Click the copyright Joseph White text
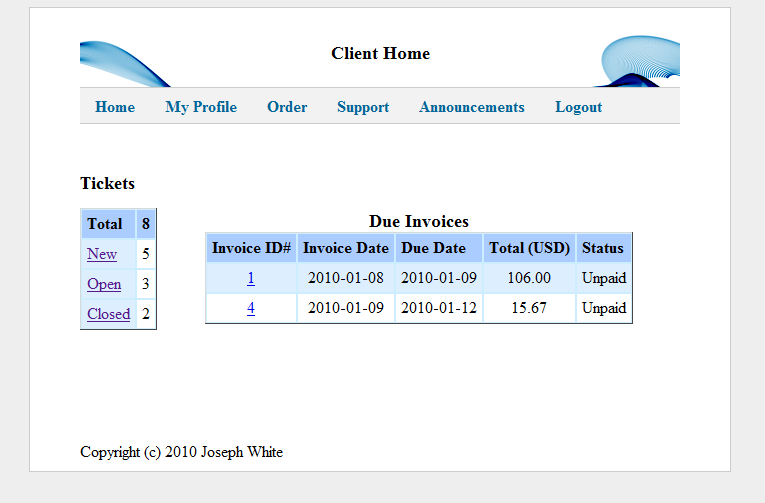Viewport: 765px width, 503px height. click(x=181, y=452)
